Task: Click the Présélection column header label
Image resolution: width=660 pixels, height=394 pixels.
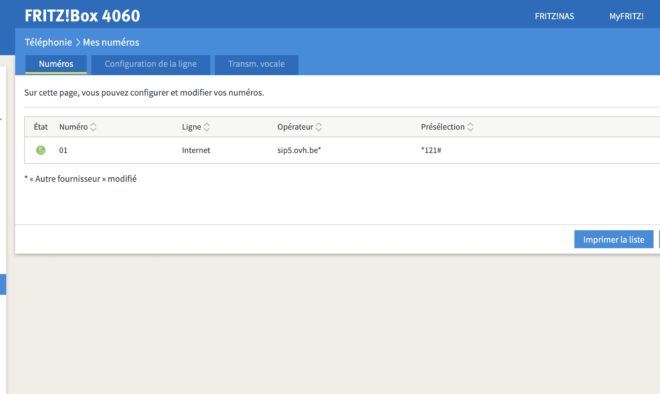Action: pos(443,127)
